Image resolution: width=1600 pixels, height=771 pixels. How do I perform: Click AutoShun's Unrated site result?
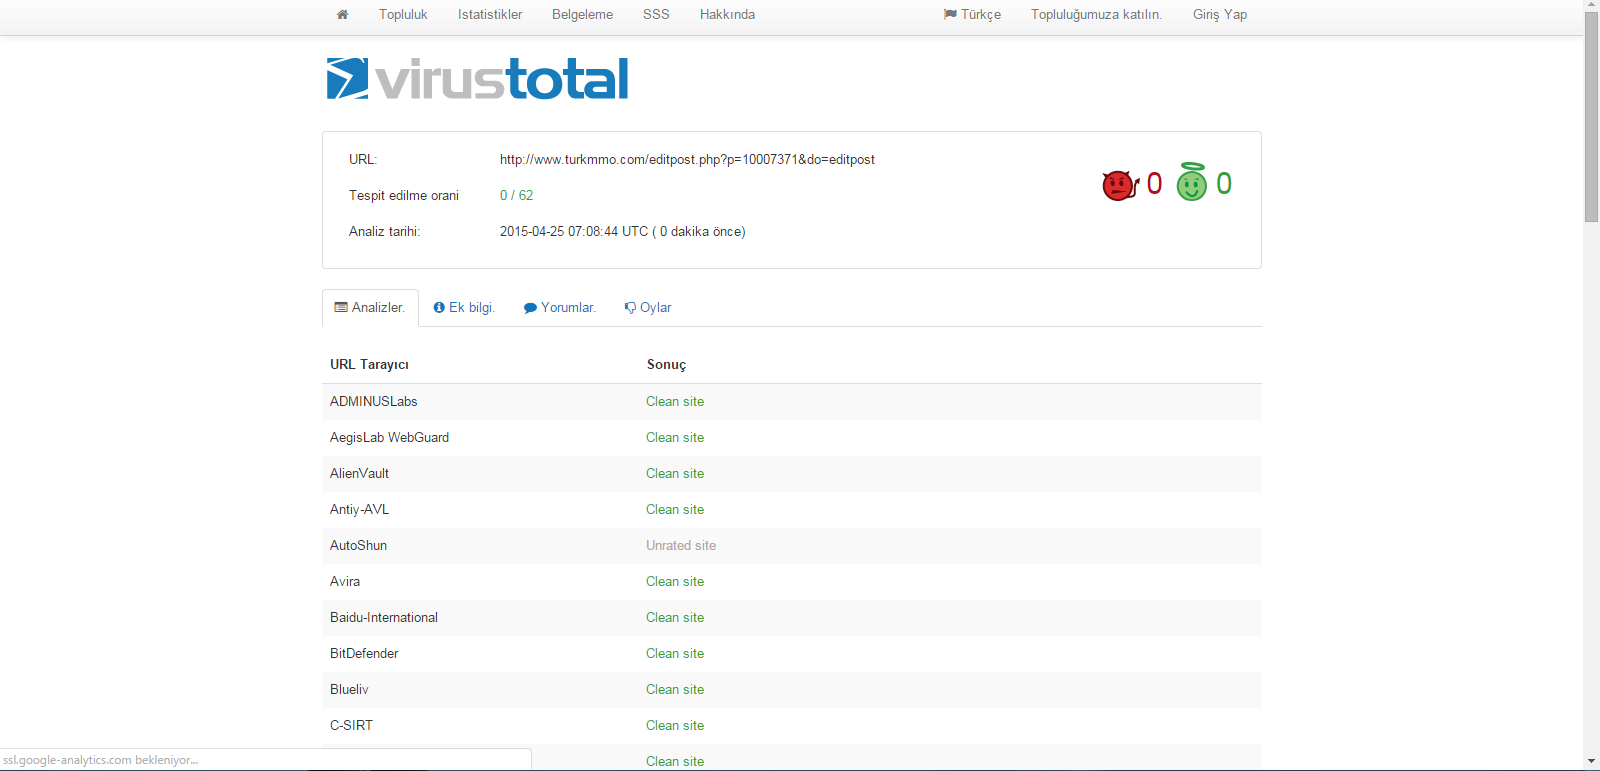[x=681, y=546]
